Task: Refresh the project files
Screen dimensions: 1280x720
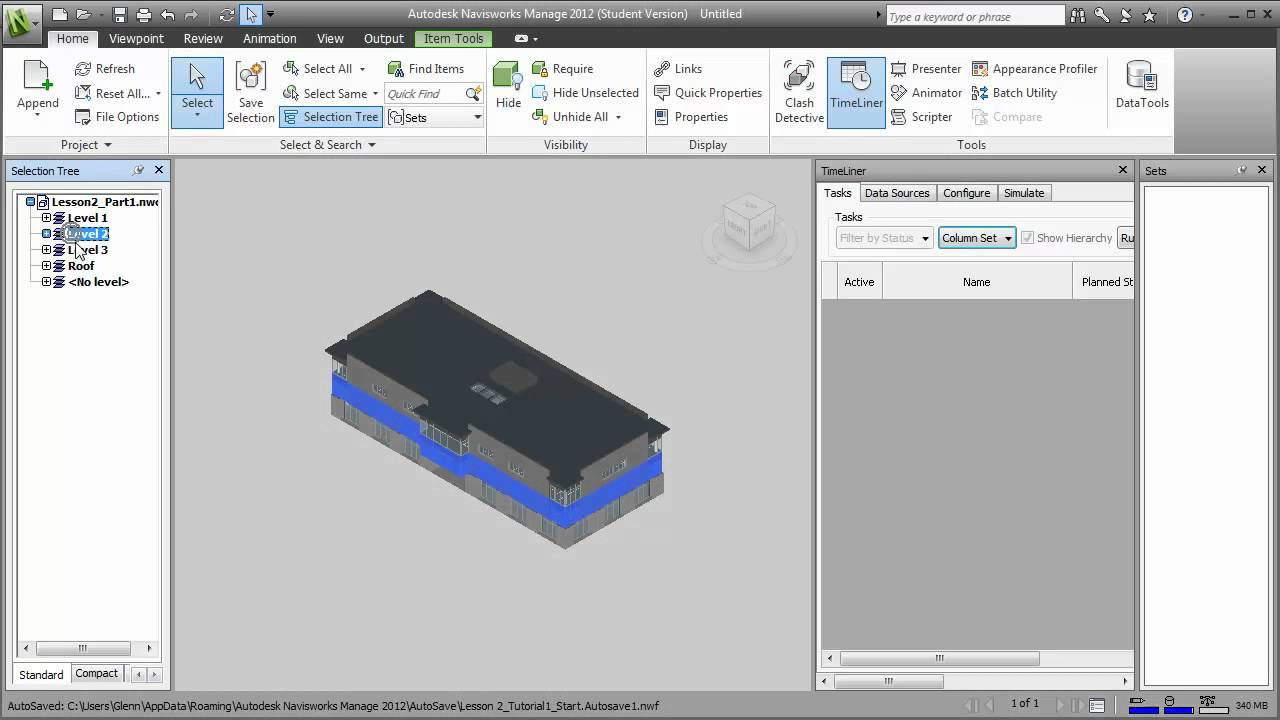Action: coord(104,69)
